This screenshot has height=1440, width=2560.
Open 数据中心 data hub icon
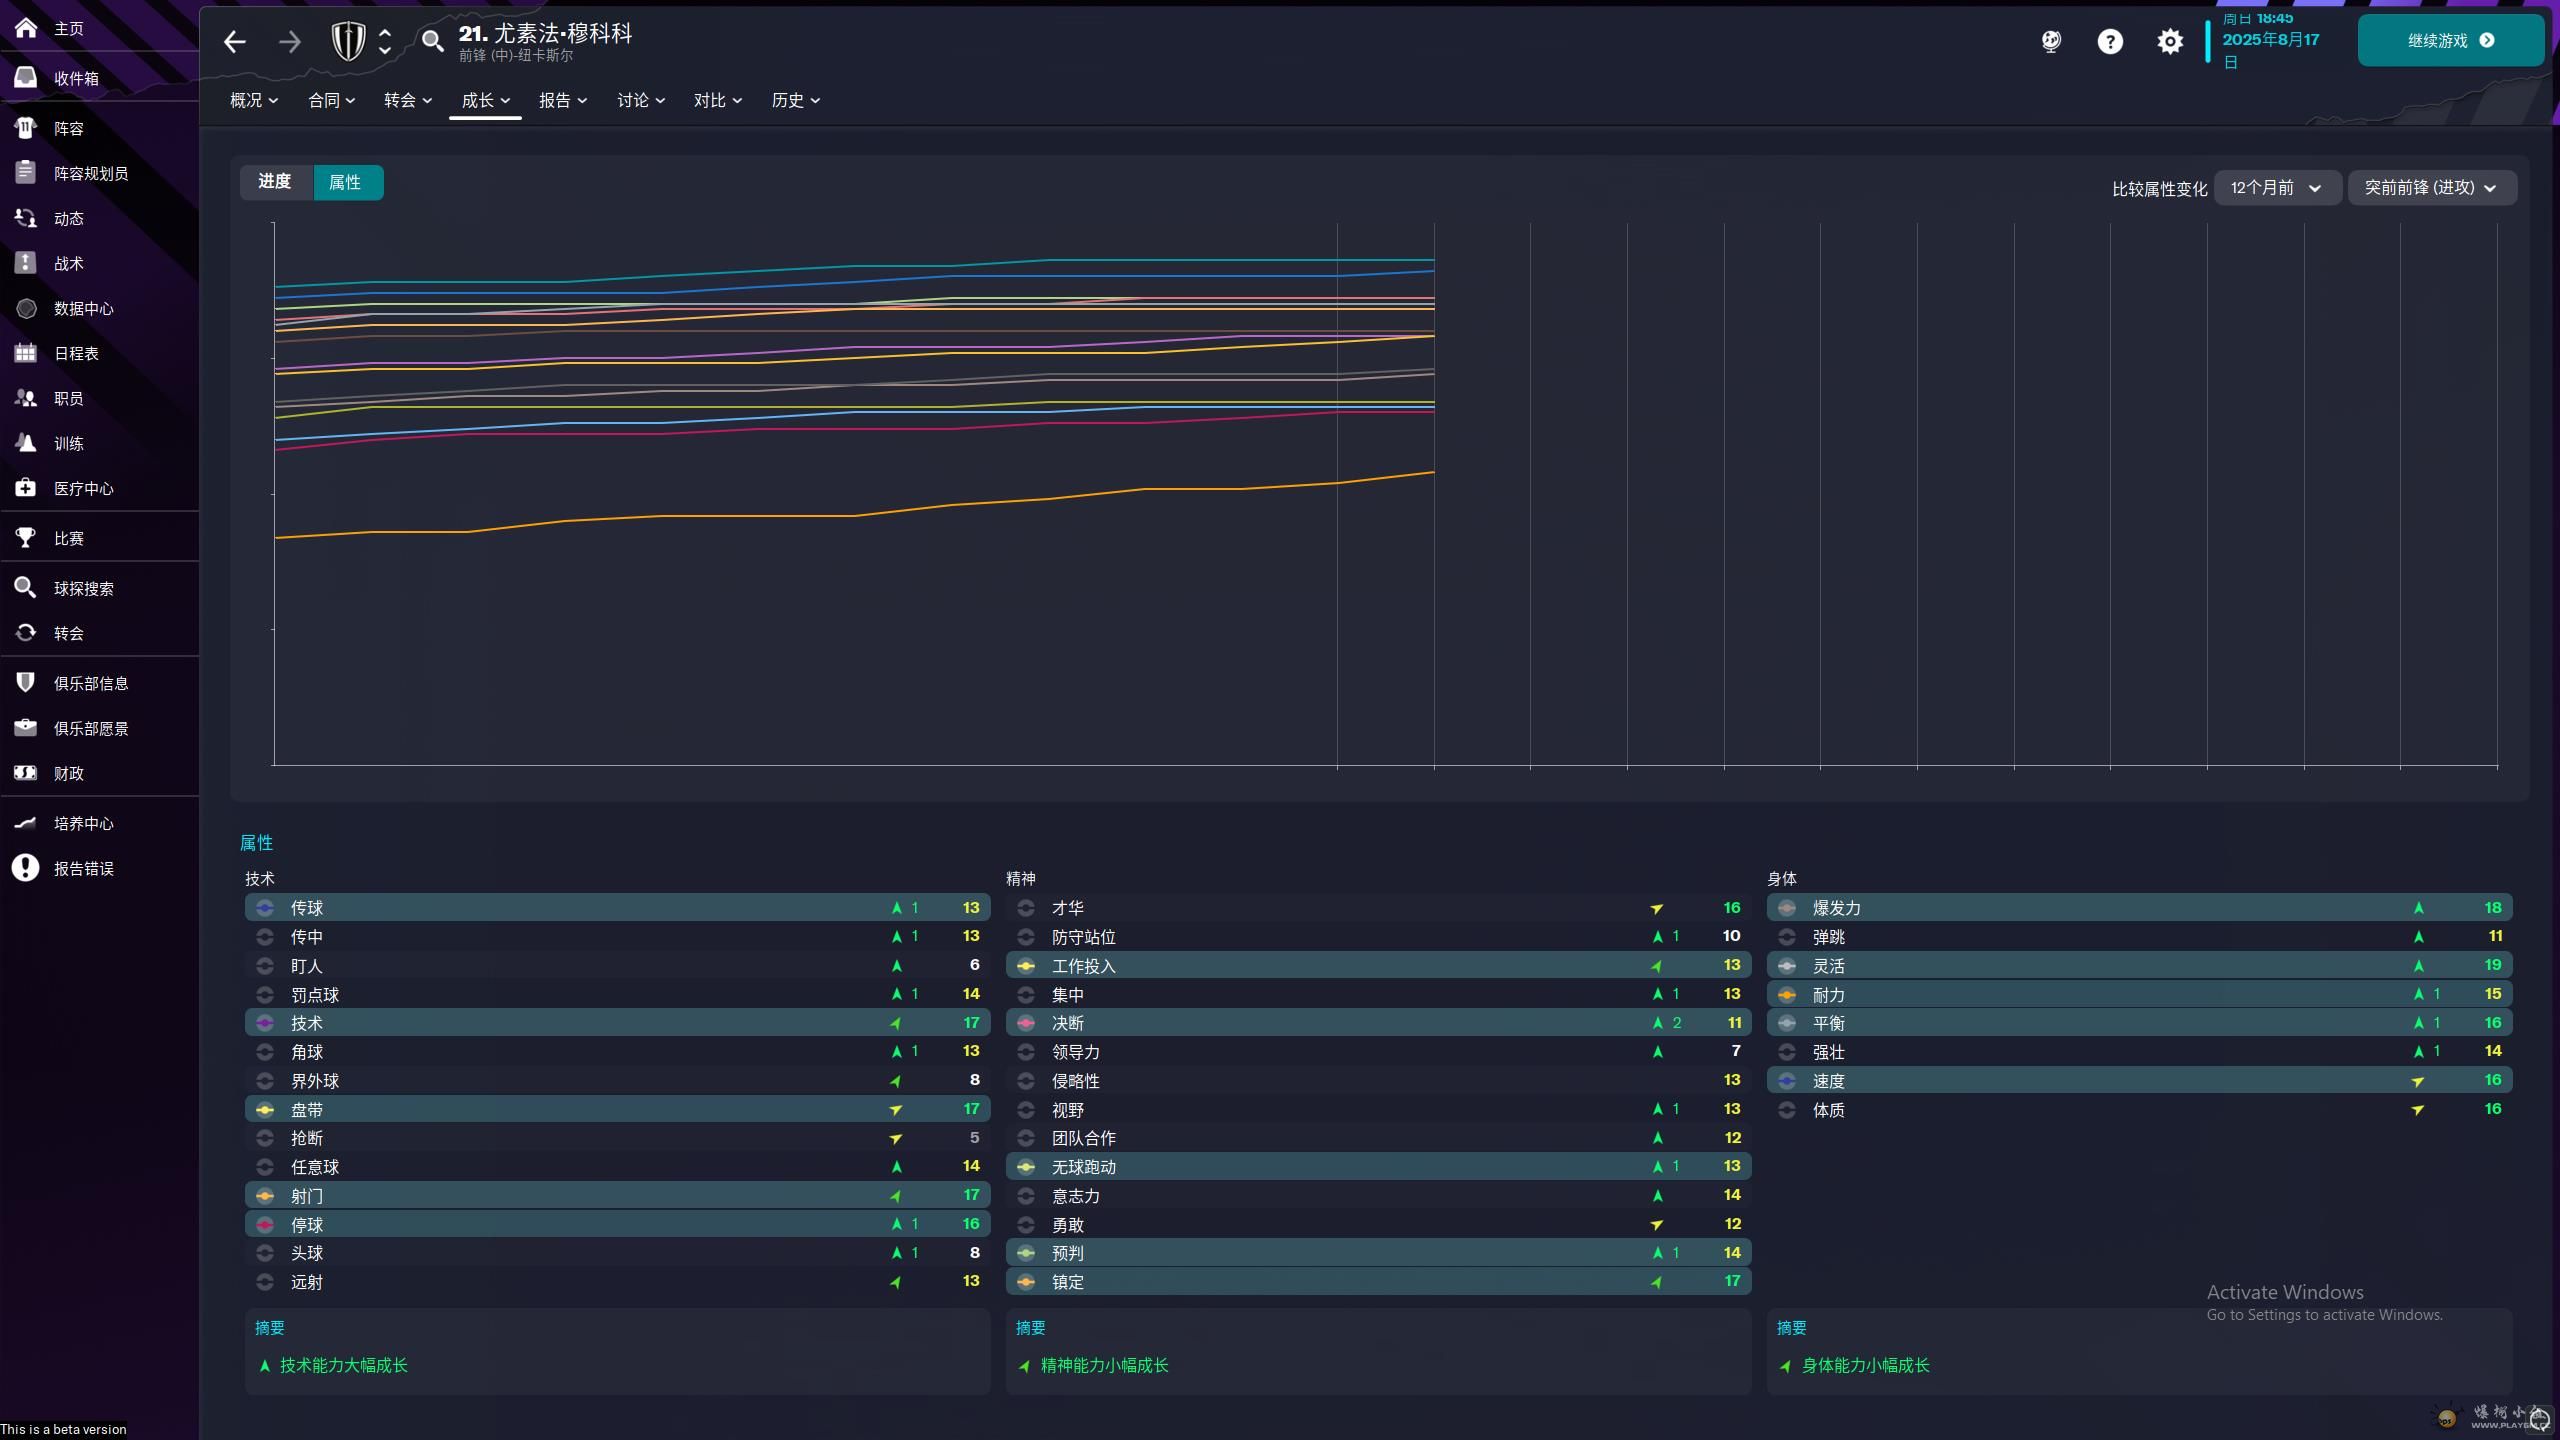[x=26, y=308]
